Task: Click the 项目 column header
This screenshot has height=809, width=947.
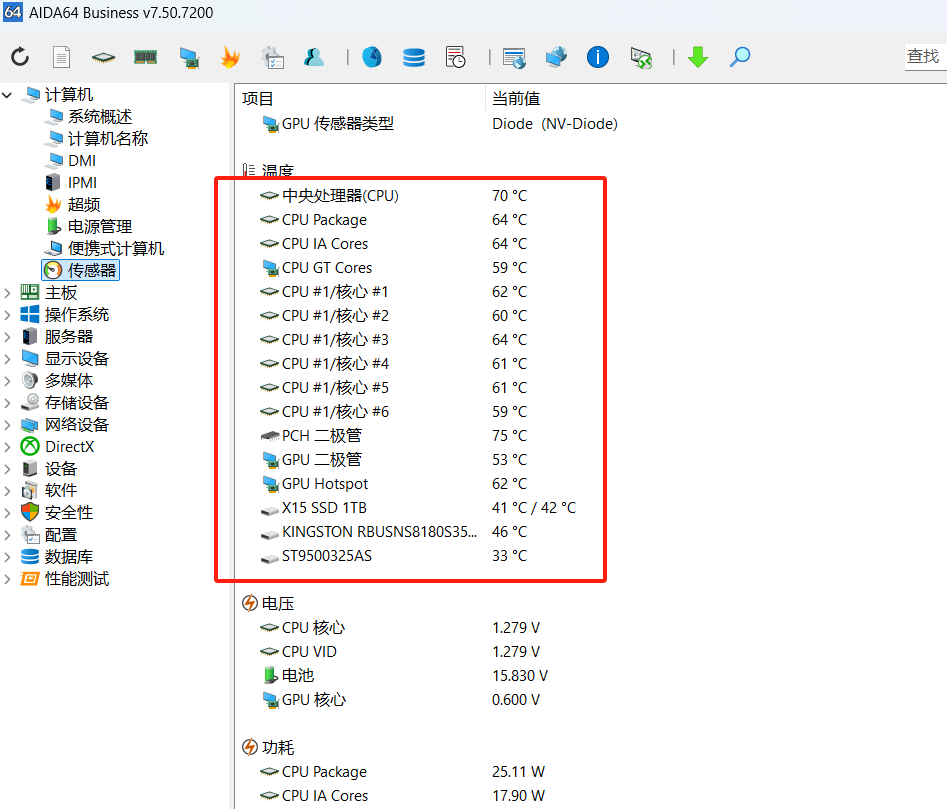Action: pos(258,98)
